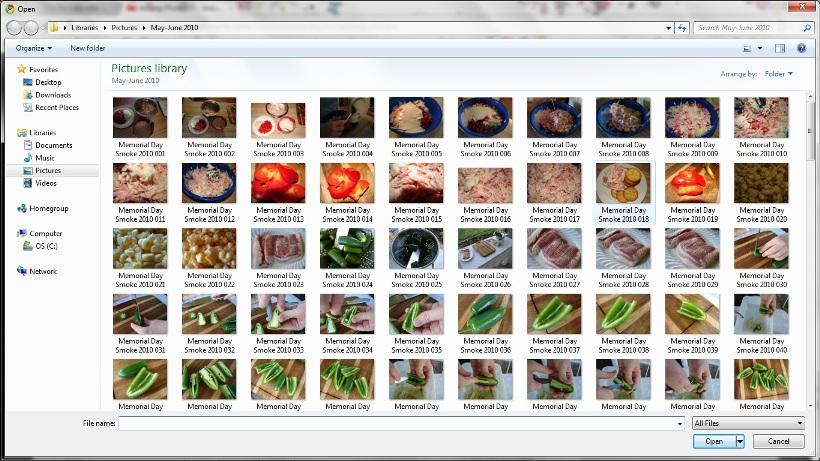Expand the Organize menu
The width and height of the screenshot is (820, 461).
34,48
